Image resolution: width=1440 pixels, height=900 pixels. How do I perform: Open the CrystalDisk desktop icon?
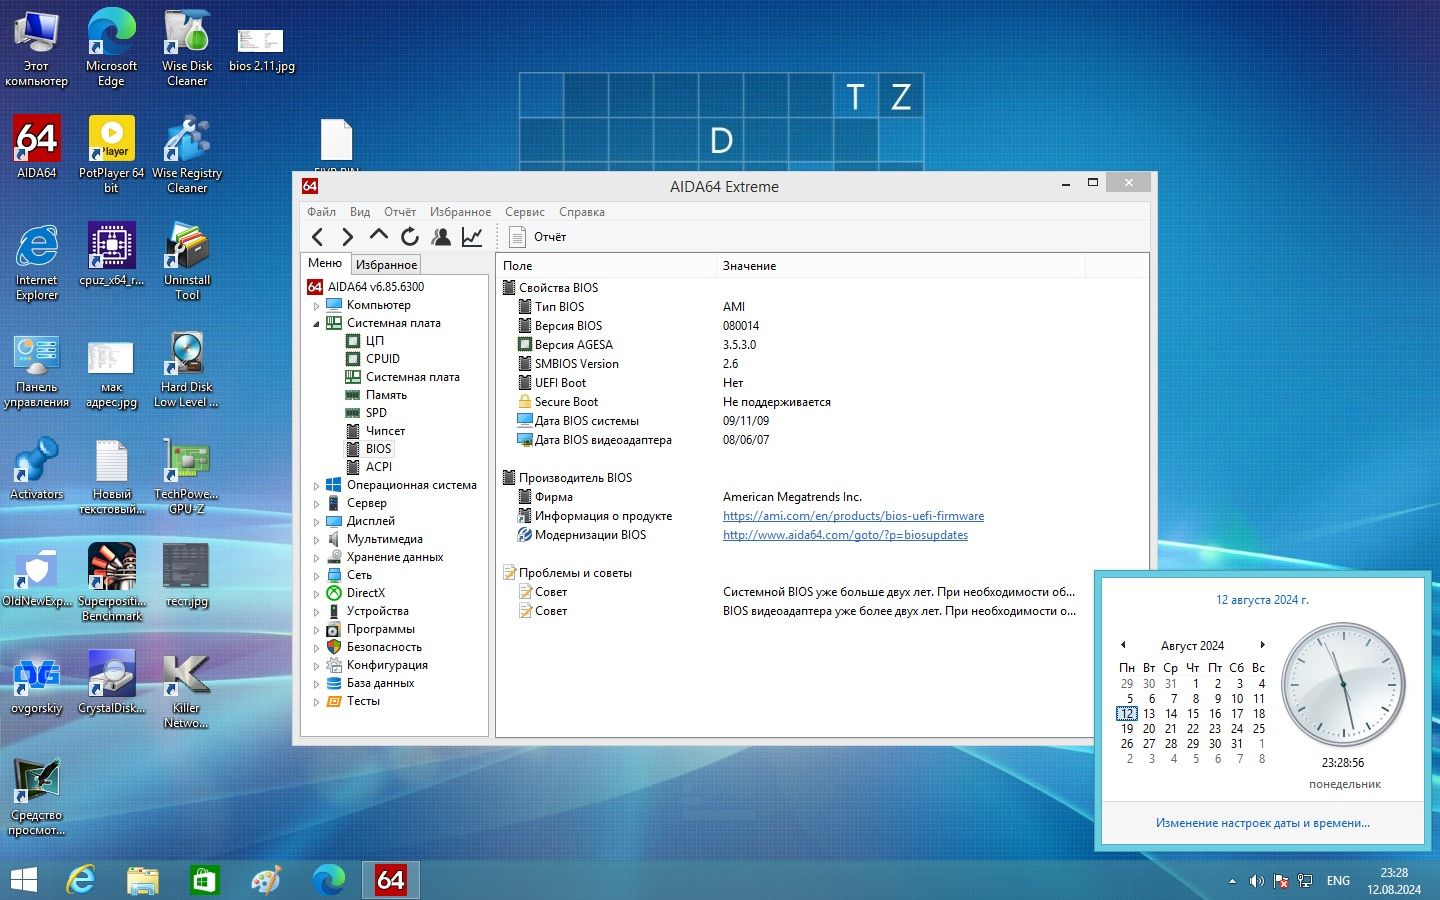[111, 683]
